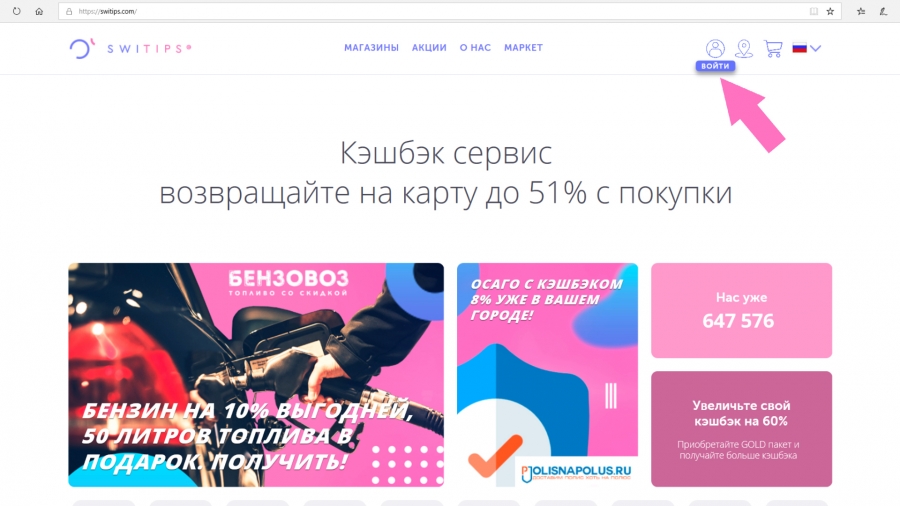Open the МАГАЗИНЫ menu item
The image size is (900, 506).
pos(371,48)
